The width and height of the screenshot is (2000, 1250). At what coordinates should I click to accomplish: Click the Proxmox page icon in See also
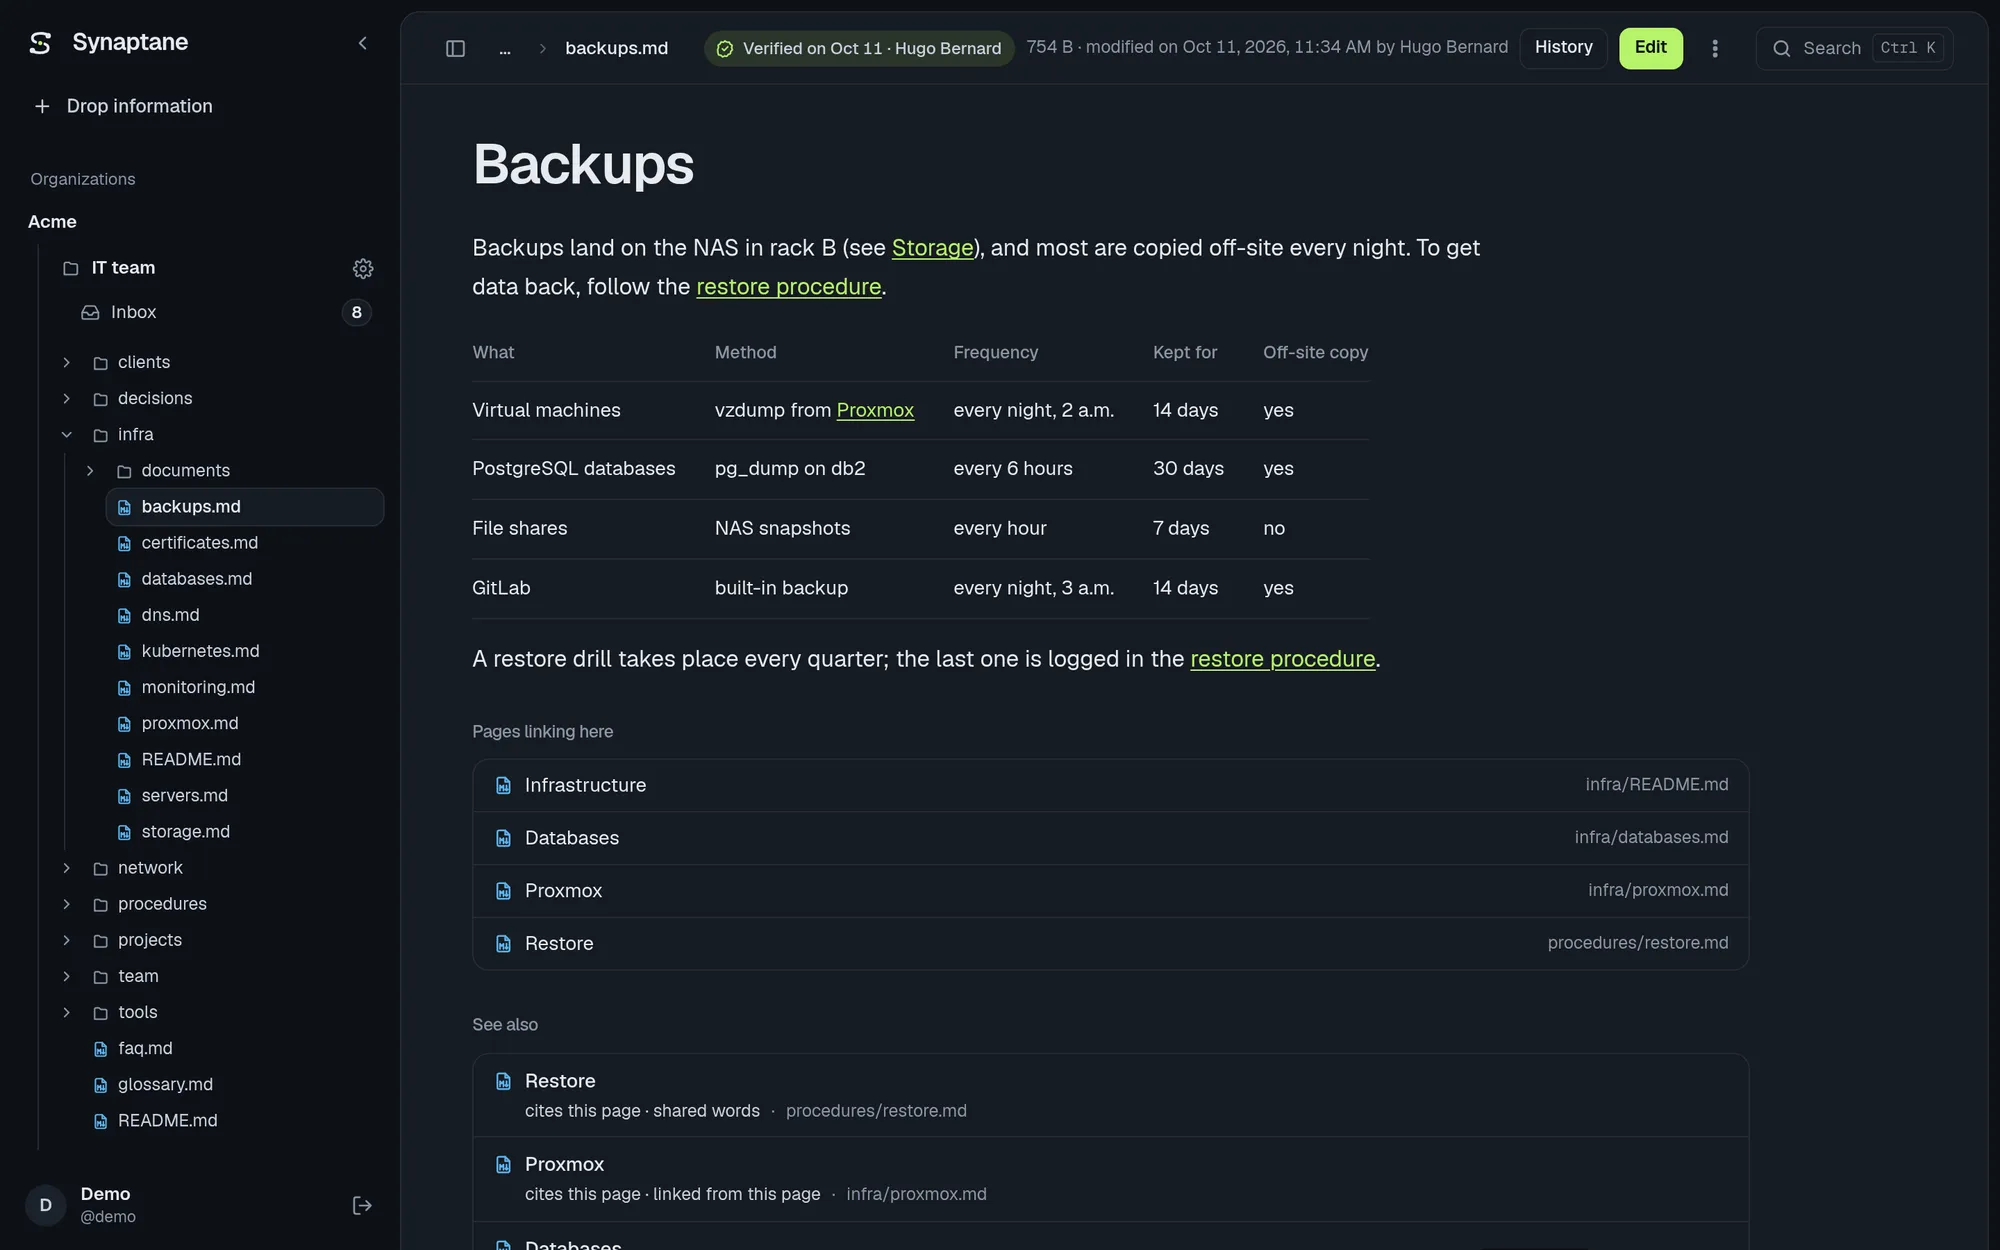pyautogui.click(x=503, y=1164)
